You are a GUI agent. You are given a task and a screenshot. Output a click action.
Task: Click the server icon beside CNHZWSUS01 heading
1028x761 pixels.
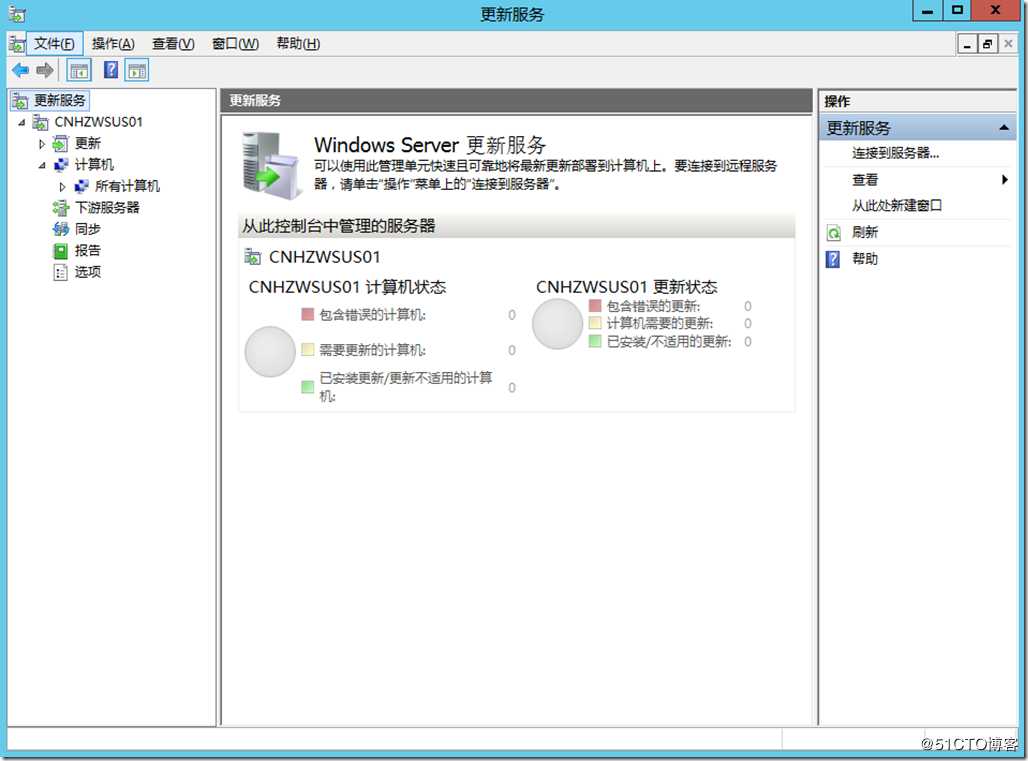(x=252, y=256)
